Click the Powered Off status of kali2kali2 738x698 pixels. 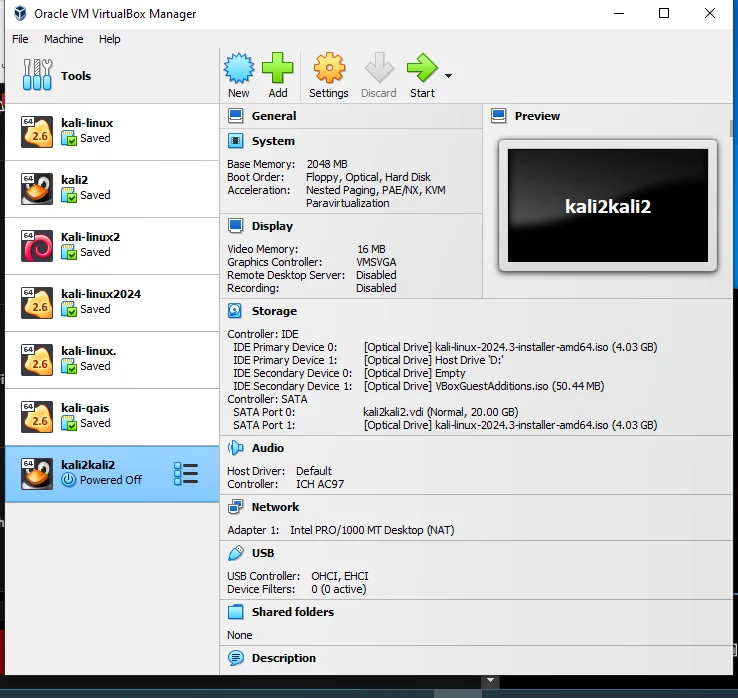[x=111, y=480]
